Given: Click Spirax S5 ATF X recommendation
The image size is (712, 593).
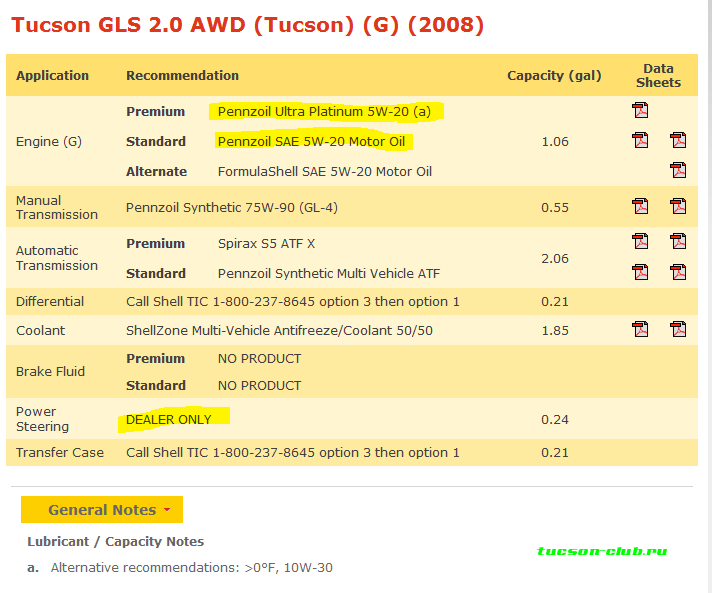Looking at the screenshot, I should [x=266, y=244].
